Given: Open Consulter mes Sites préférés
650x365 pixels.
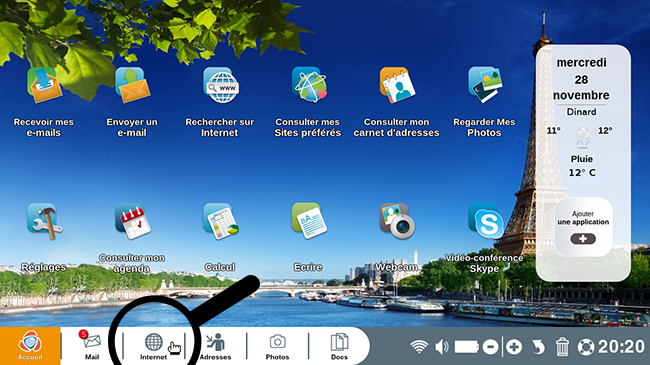Looking at the screenshot, I should click(x=309, y=86).
